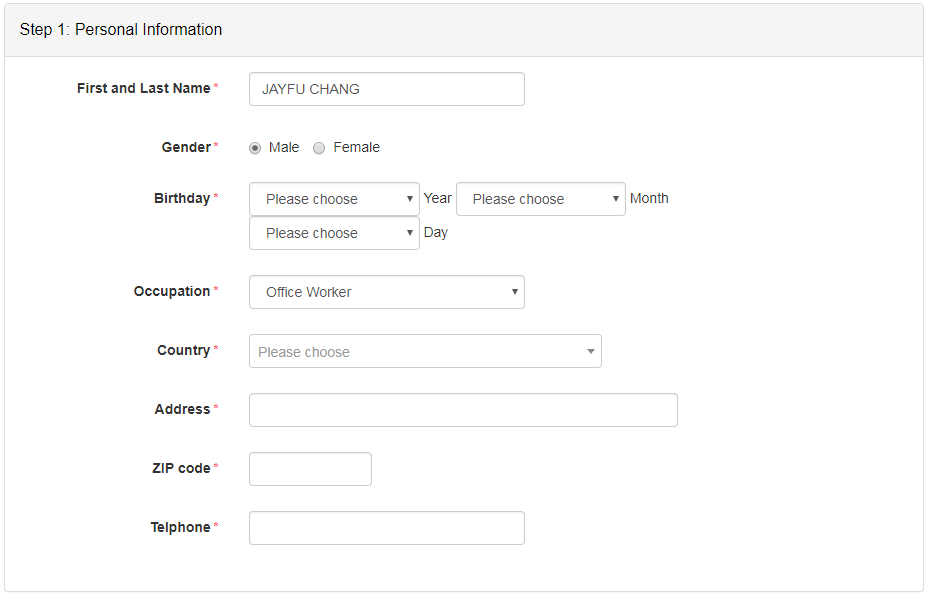The width and height of the screenshot is (930, 597).
Task: Click the Month dropdown arrow
Action: 616,199
